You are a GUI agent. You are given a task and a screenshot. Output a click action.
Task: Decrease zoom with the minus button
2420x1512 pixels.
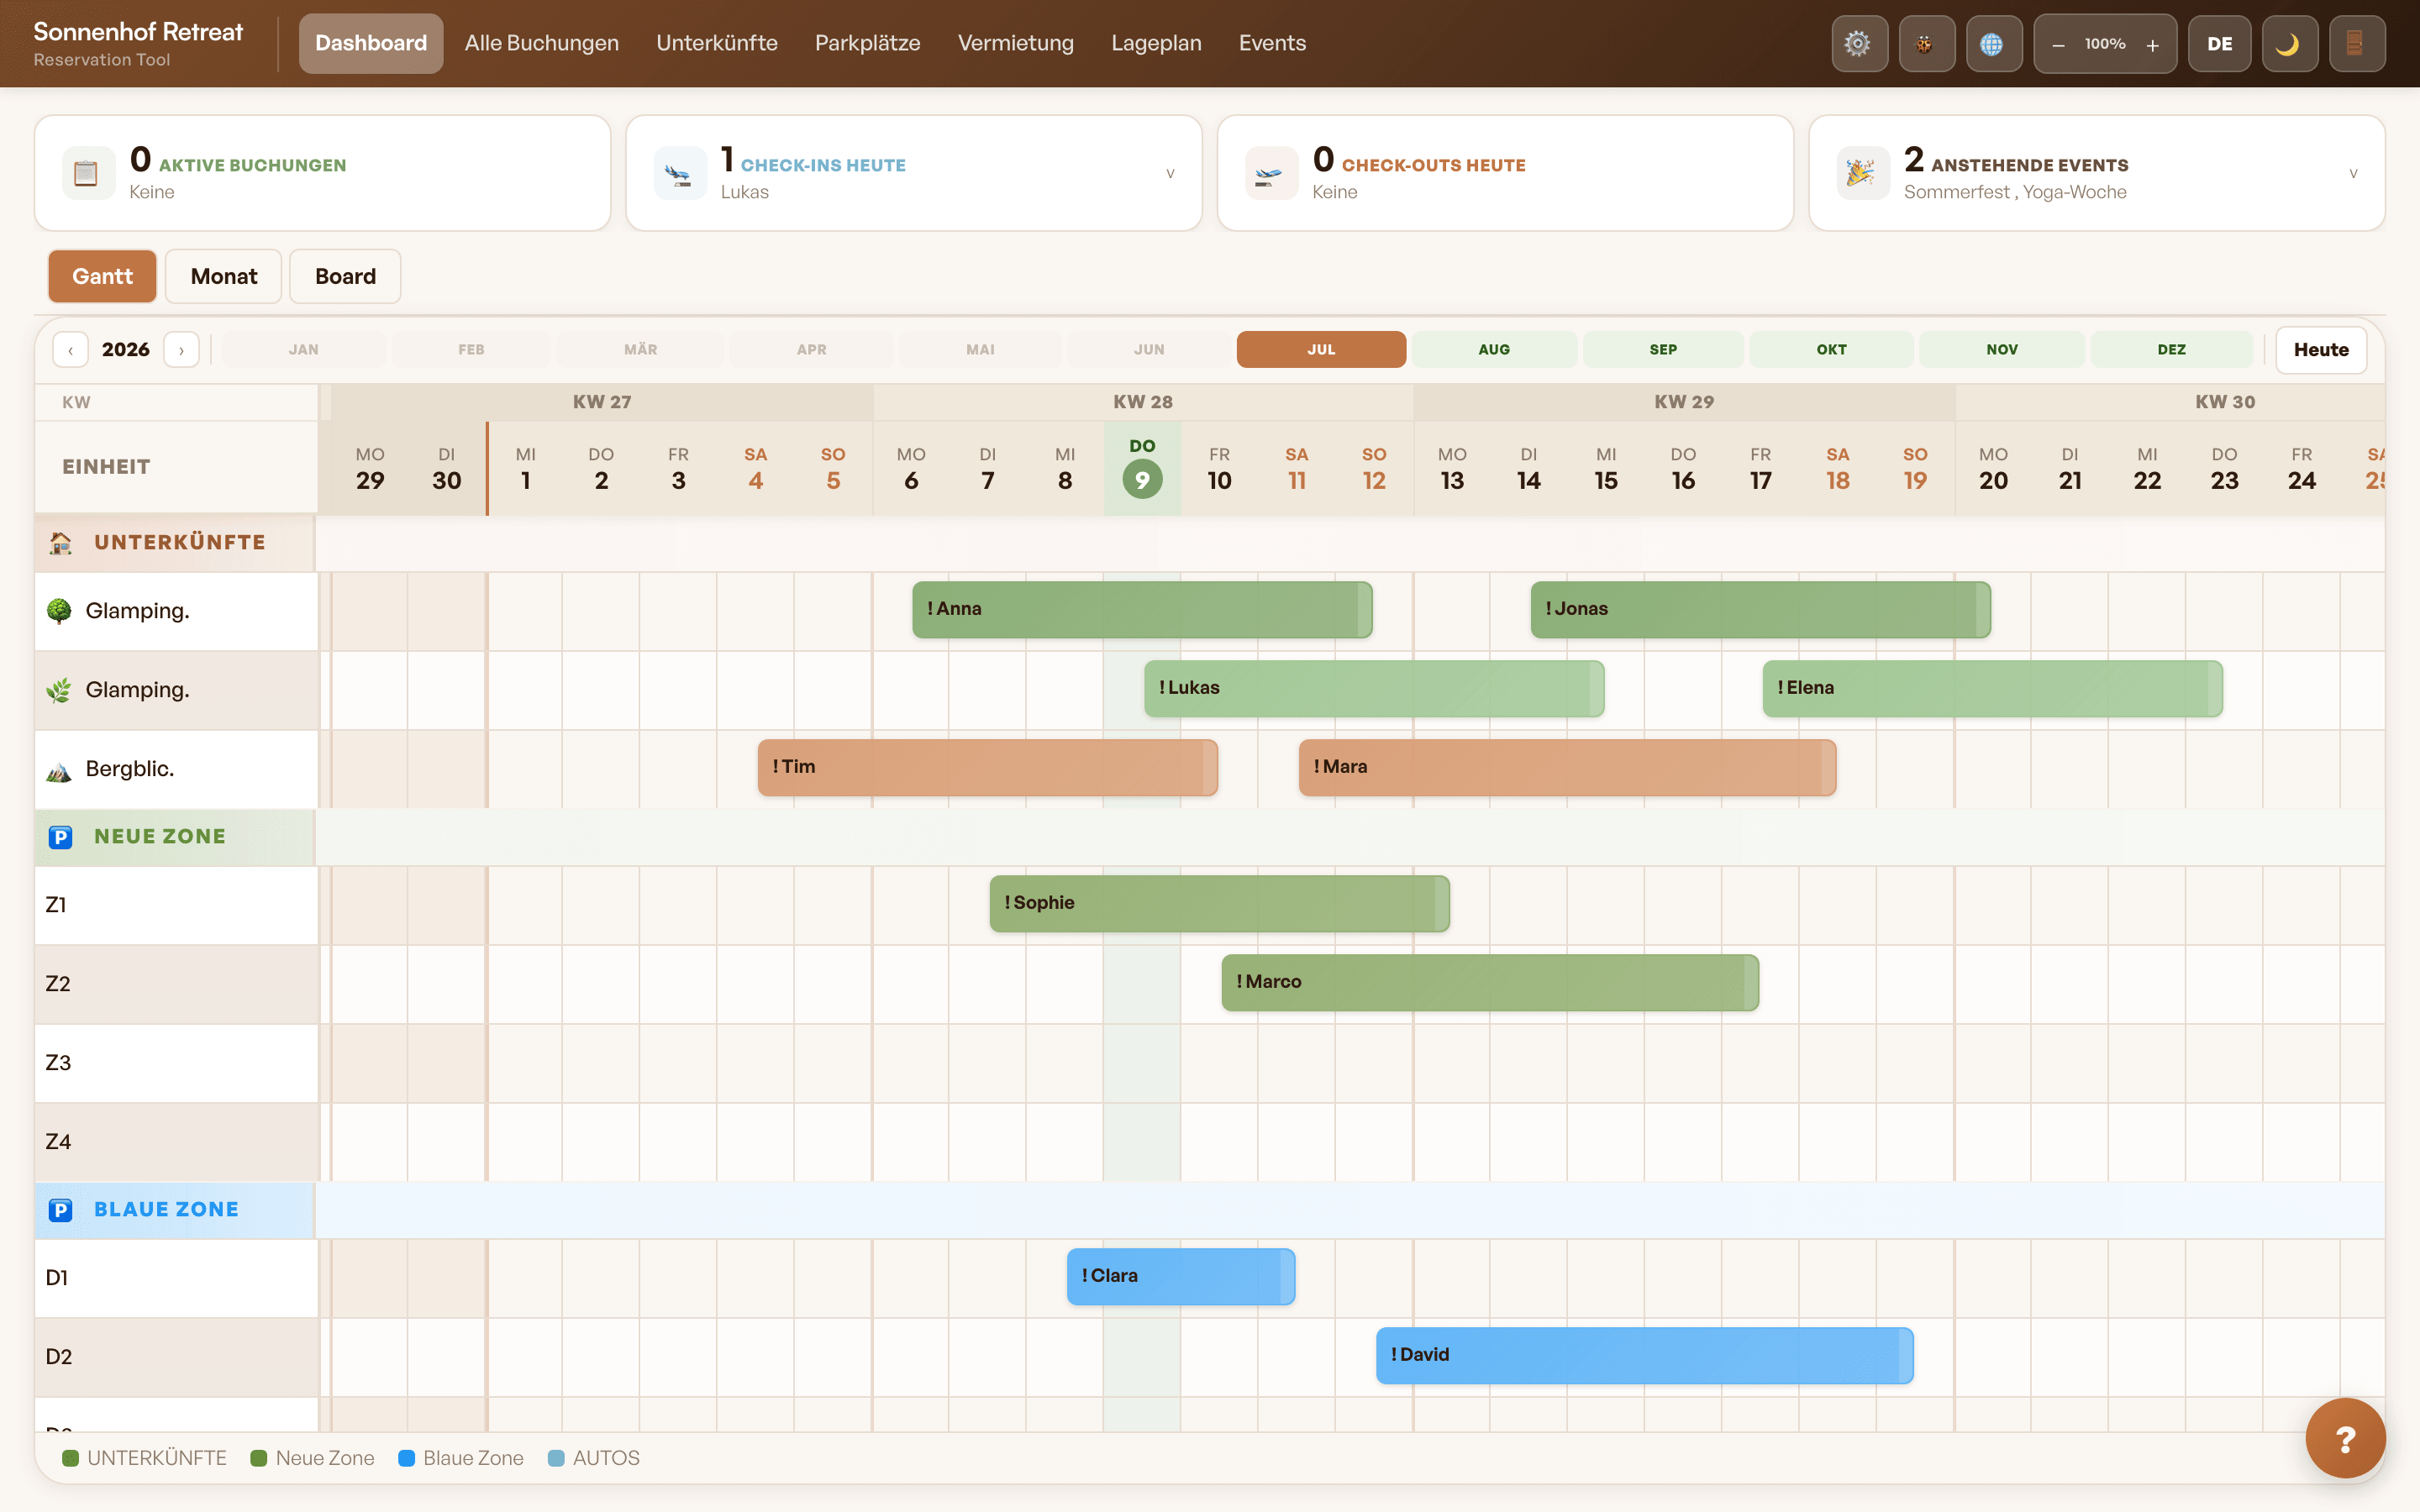[x=2058, y=44]
